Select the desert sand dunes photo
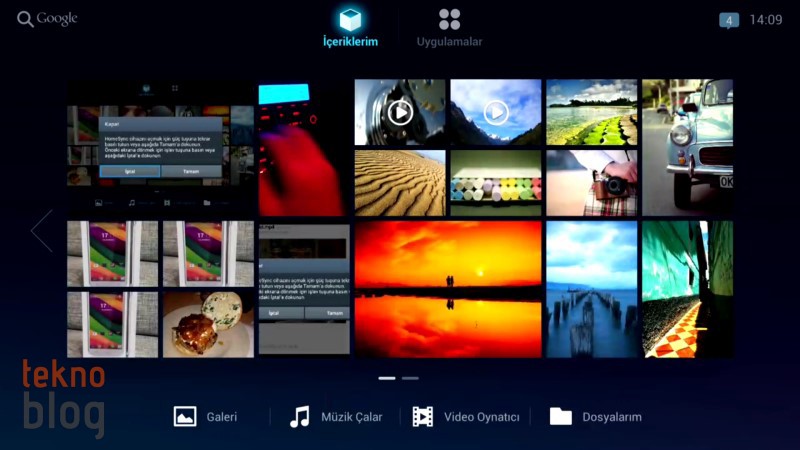The height and width of the screenshot is (450, 800). tap(400, 183)
